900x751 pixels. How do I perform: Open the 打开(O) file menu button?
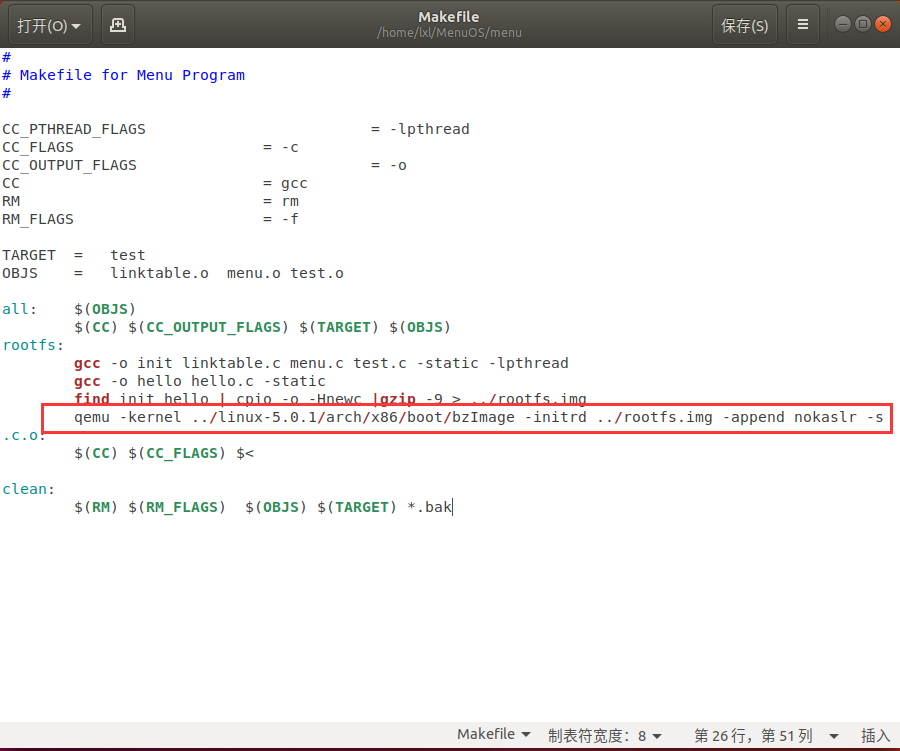(x=50, y=25)
